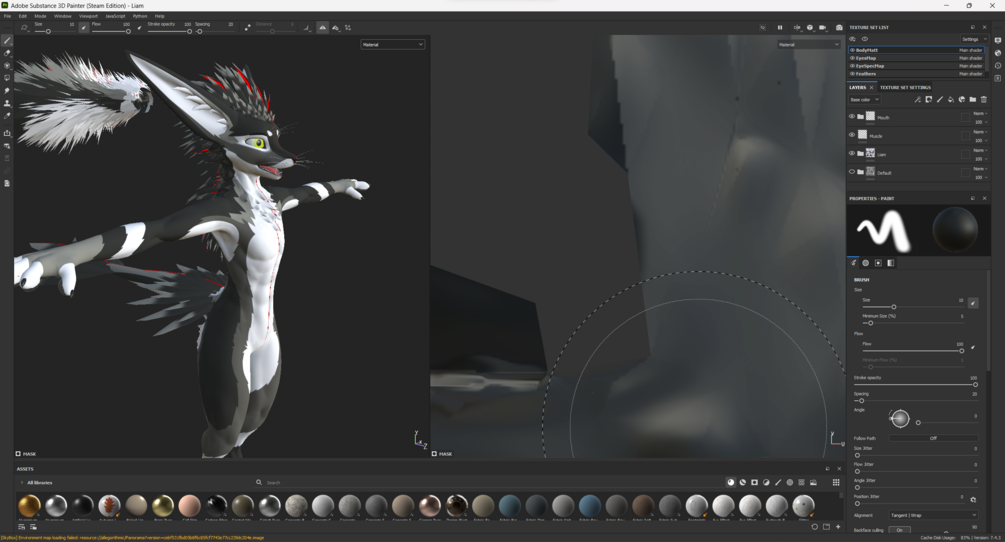Select the first gold material sphere thumbnail

coord(29,505)
